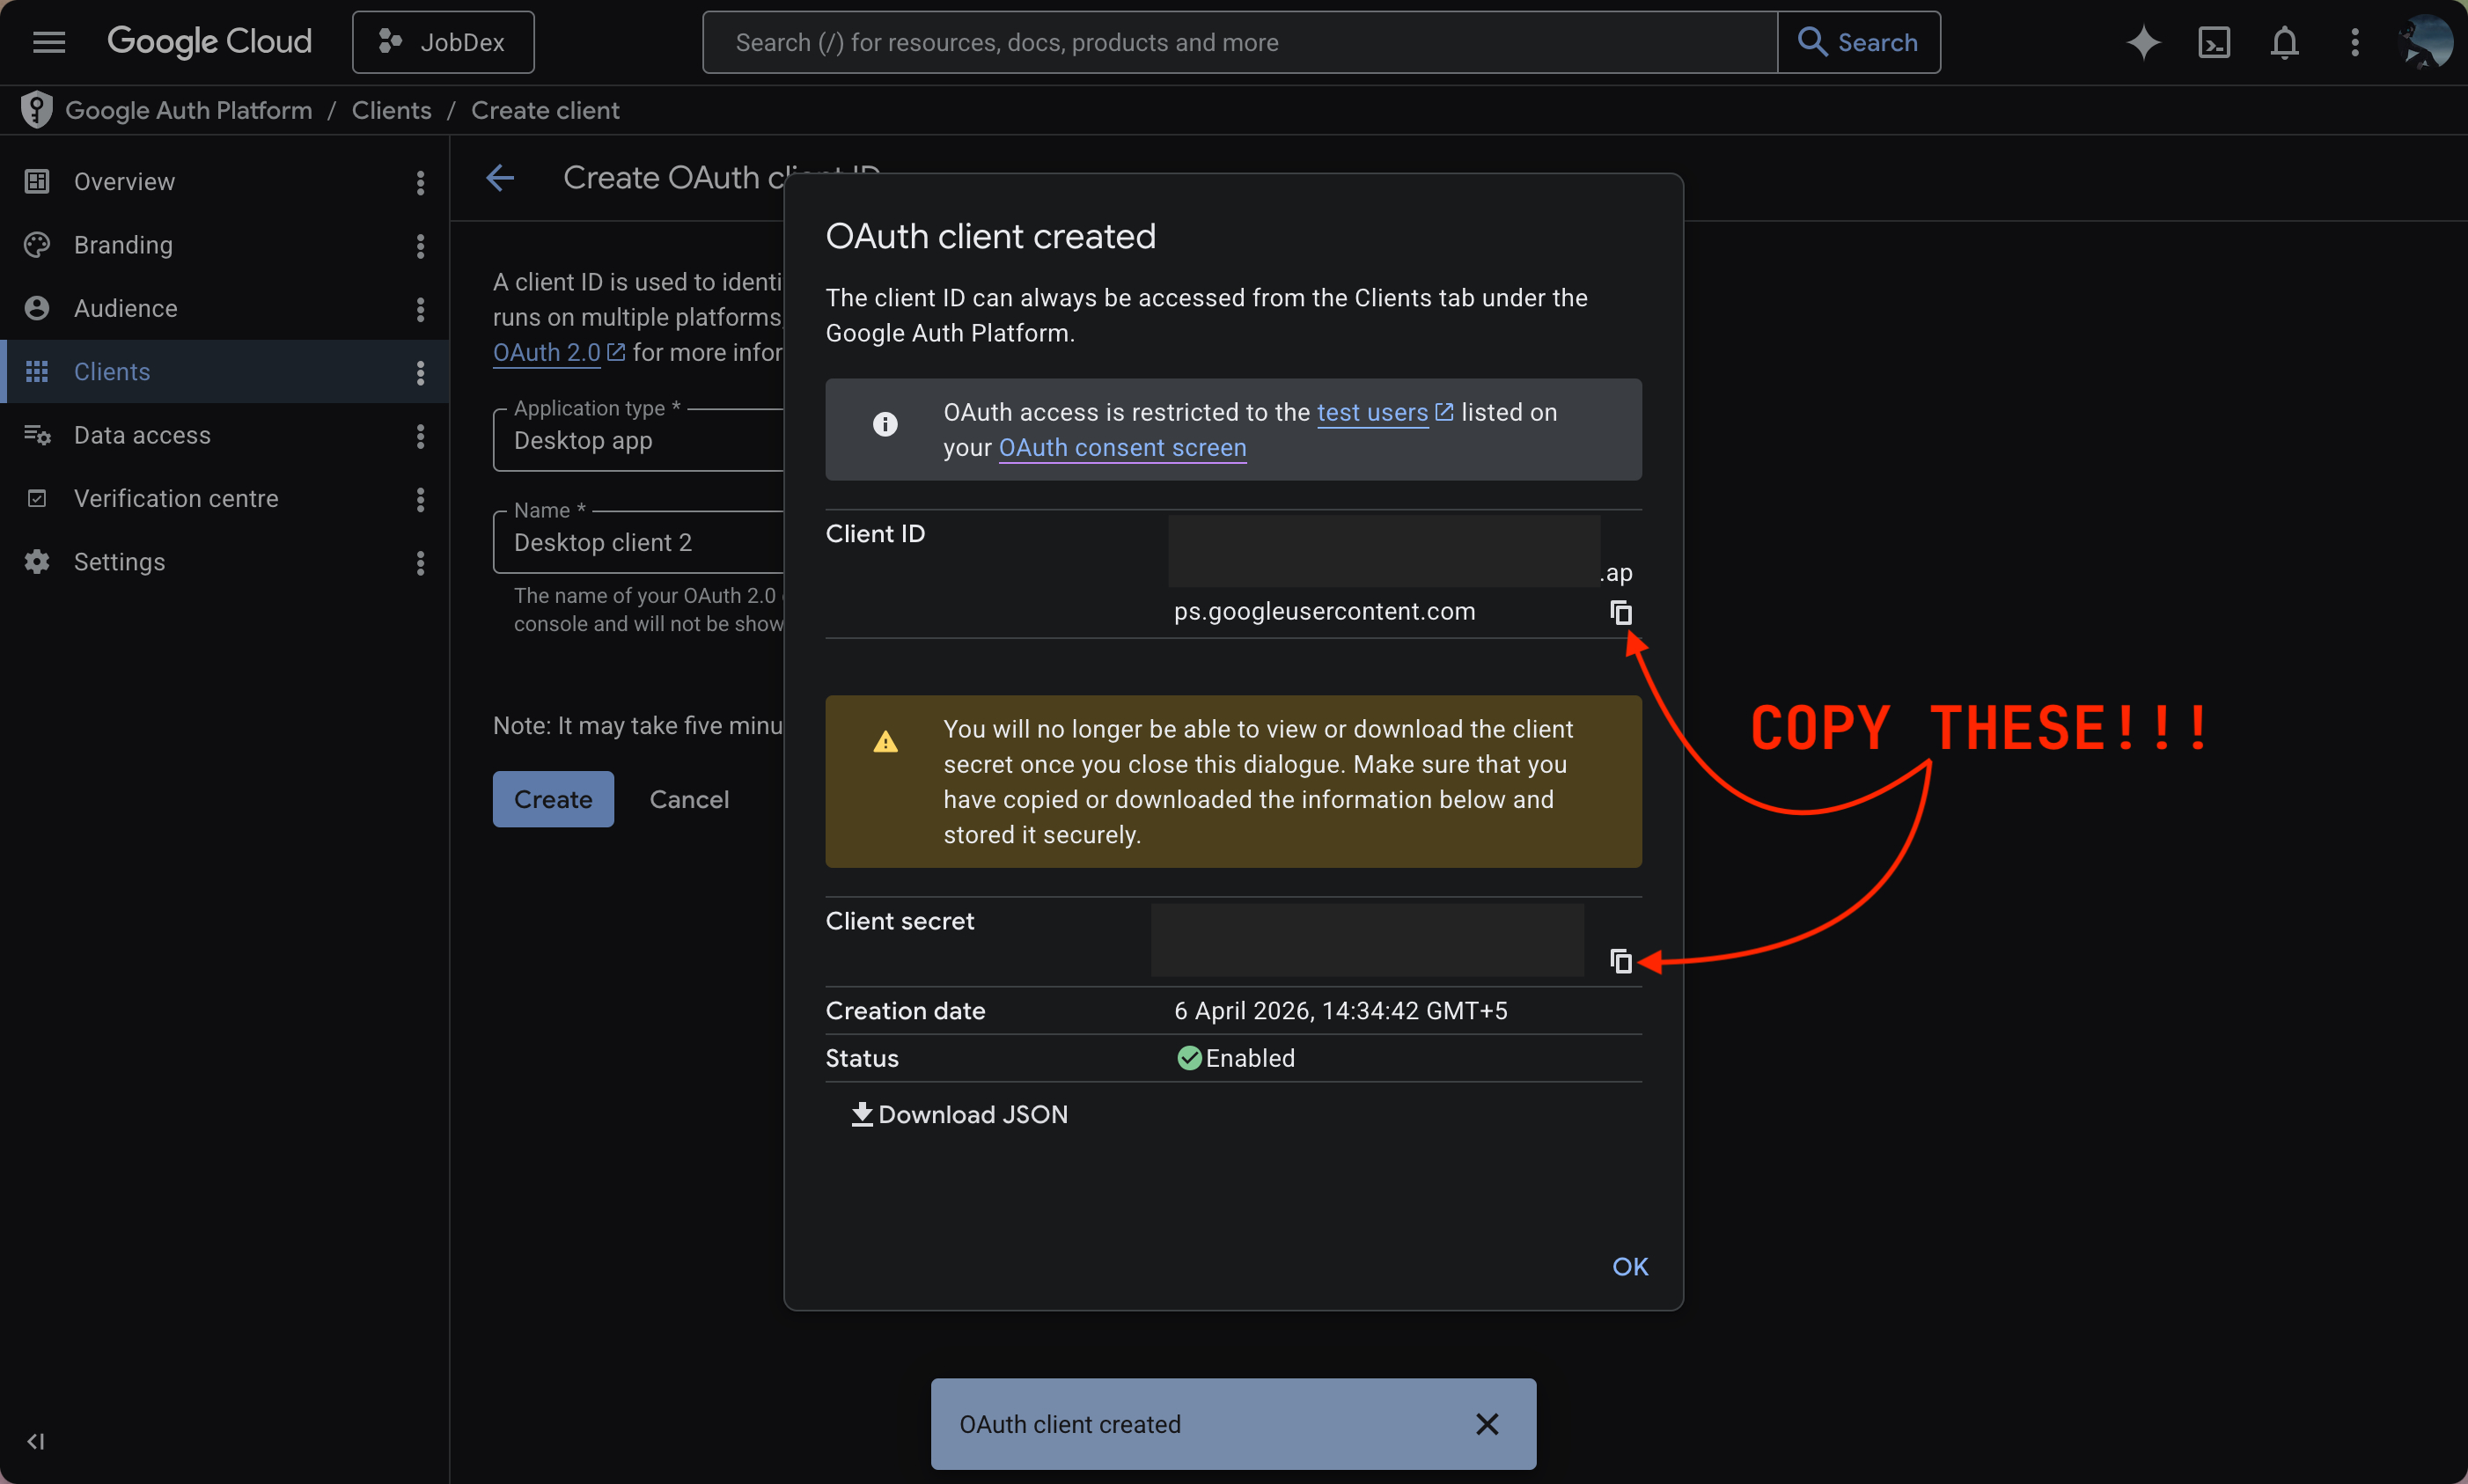Click the Settings gear icon
This screenshot has width=2468, height=1484.
tap(37, 562)
